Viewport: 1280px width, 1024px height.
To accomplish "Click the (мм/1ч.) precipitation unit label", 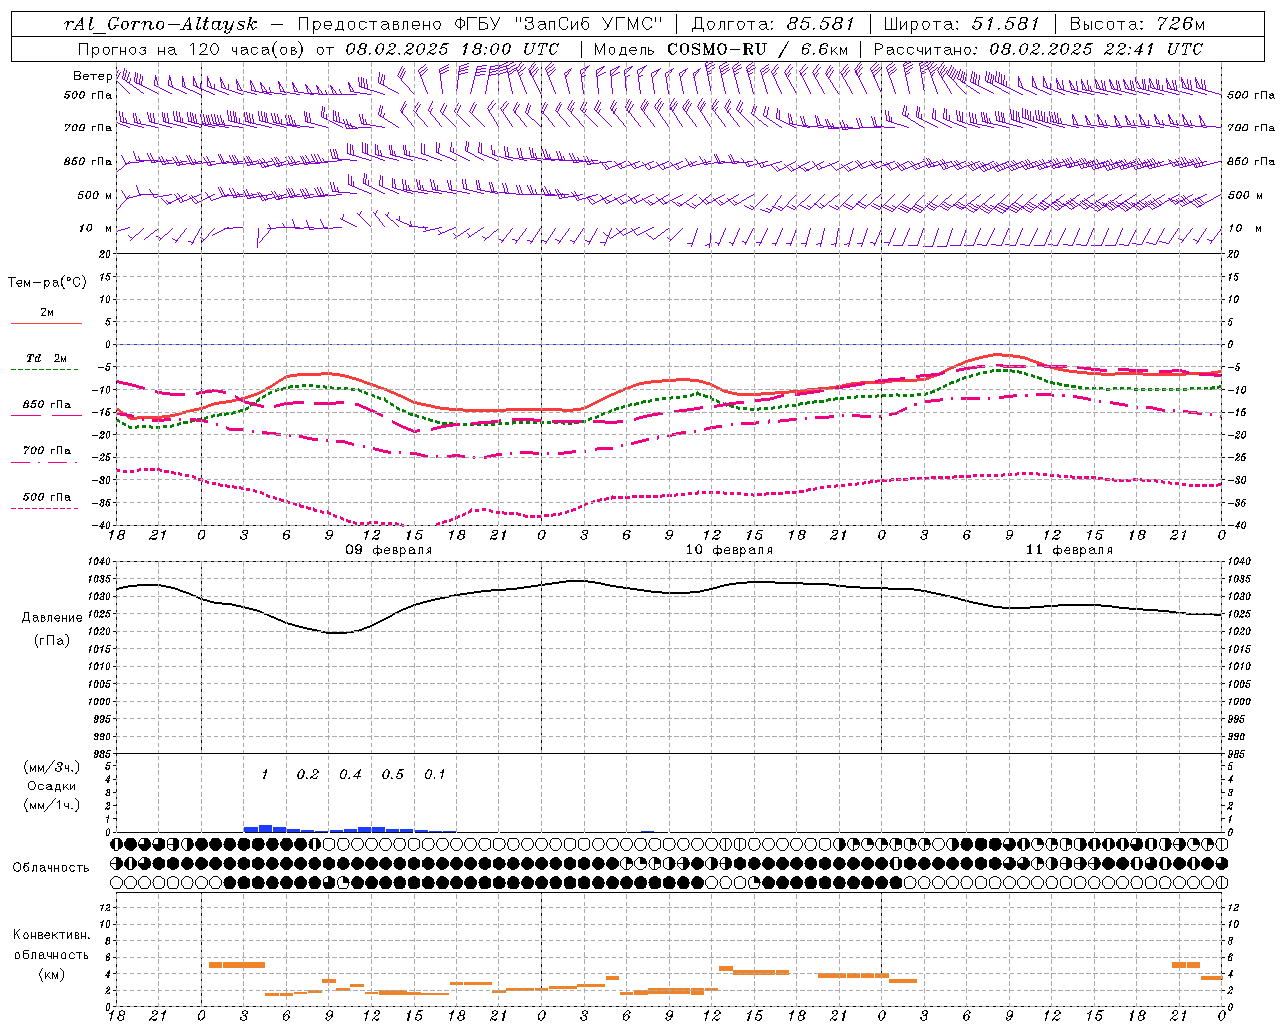I will pos(51,805).
